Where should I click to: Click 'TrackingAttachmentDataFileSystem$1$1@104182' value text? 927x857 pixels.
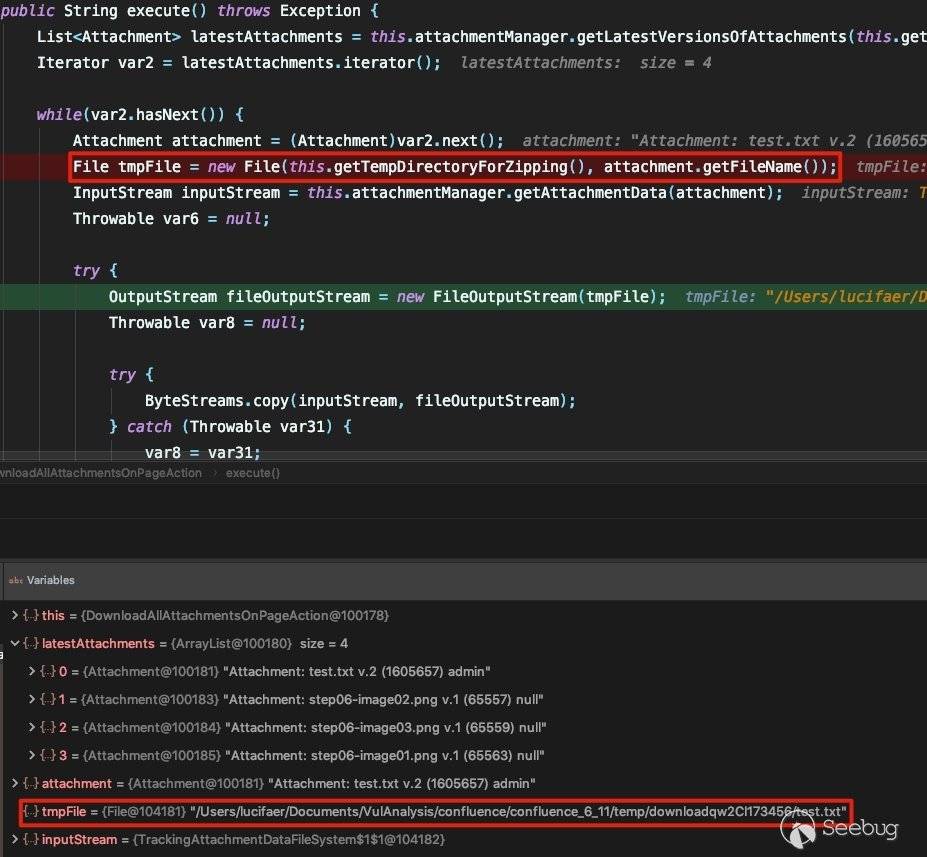point(289,839)
